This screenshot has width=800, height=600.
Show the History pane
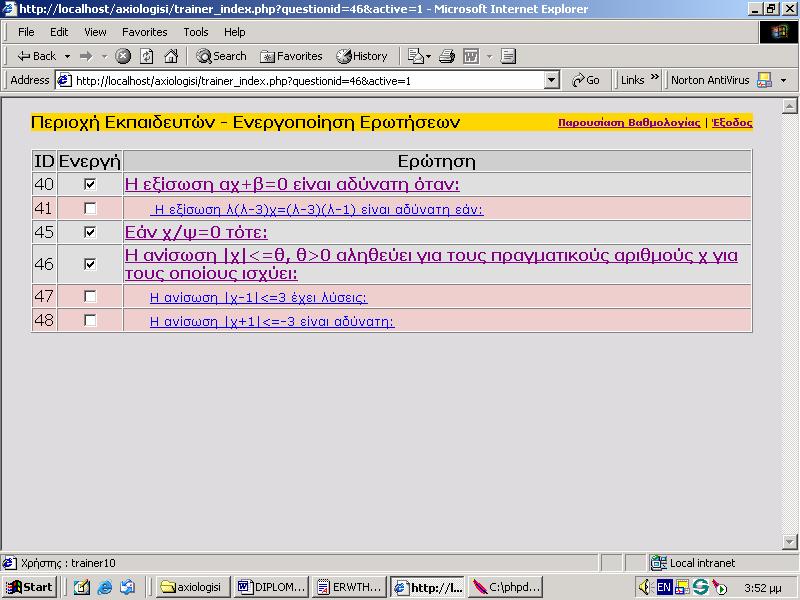point(362,56)
